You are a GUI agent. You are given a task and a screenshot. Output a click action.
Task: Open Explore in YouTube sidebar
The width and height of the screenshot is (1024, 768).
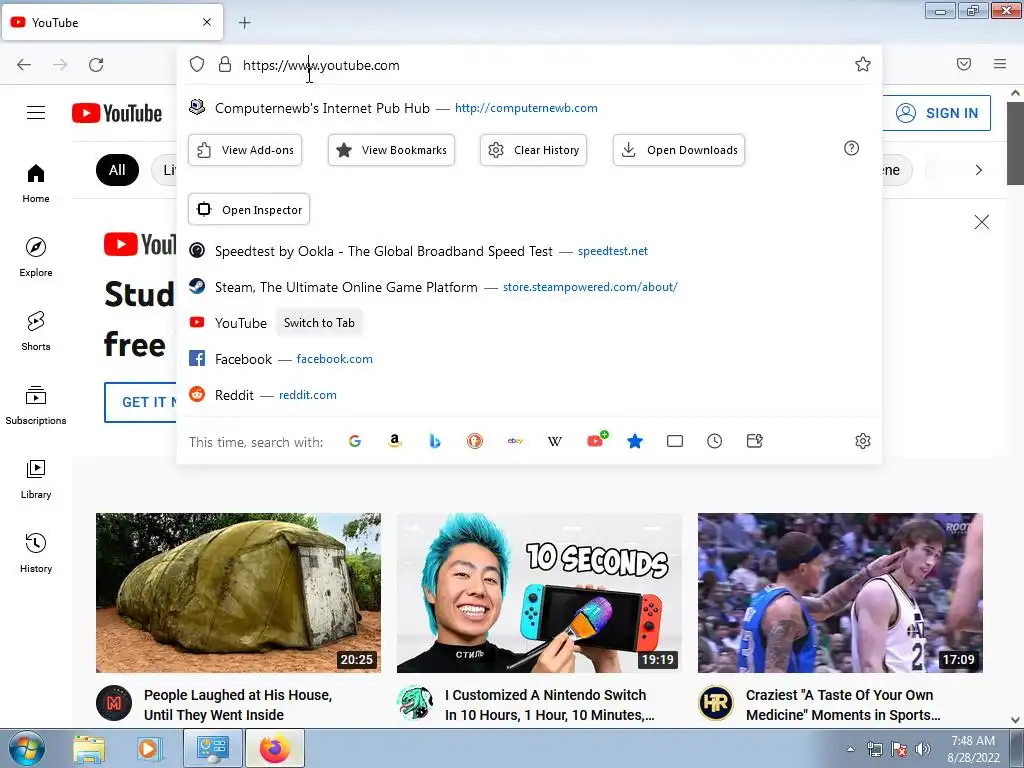point(36,257)
